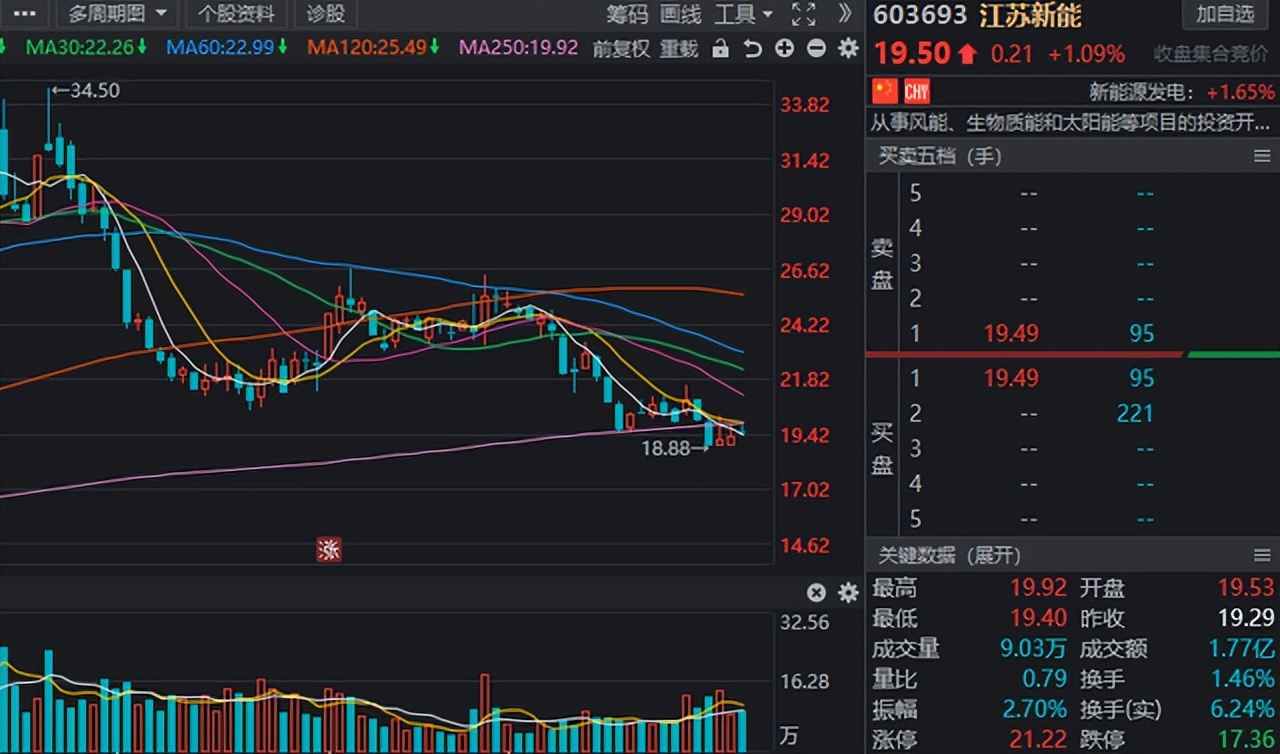Open the 多周期图 dropdown
The image size is (1280, 754).
point(117,13)
